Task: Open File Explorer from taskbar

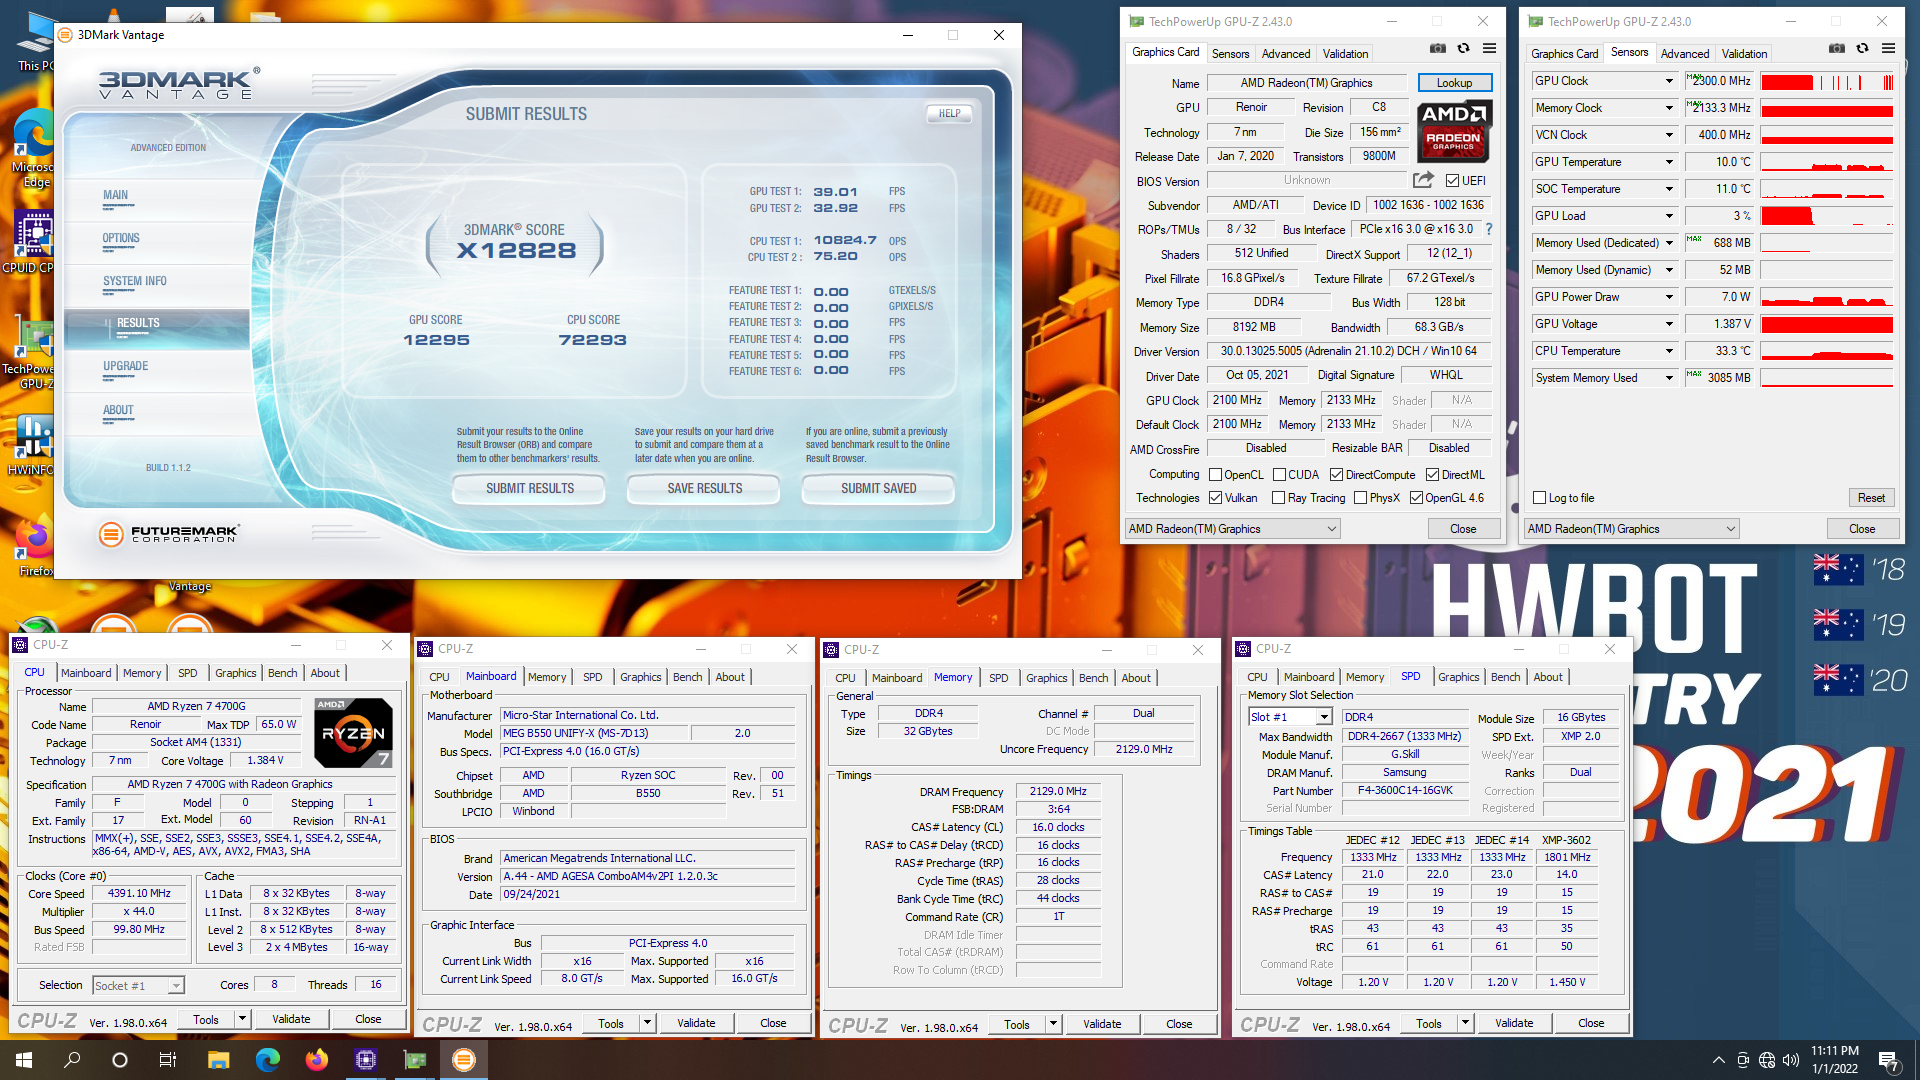Action: 219,1060
